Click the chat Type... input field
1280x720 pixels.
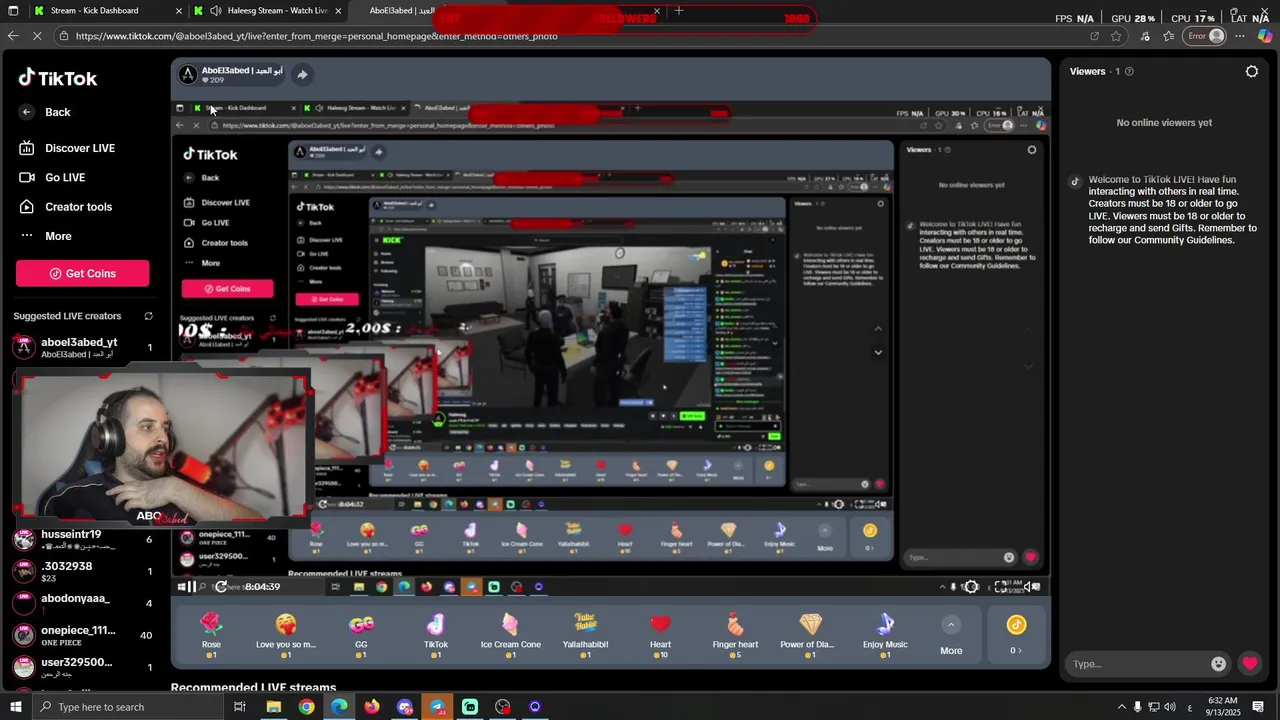pyautogui.click(x=1138, y=664)
